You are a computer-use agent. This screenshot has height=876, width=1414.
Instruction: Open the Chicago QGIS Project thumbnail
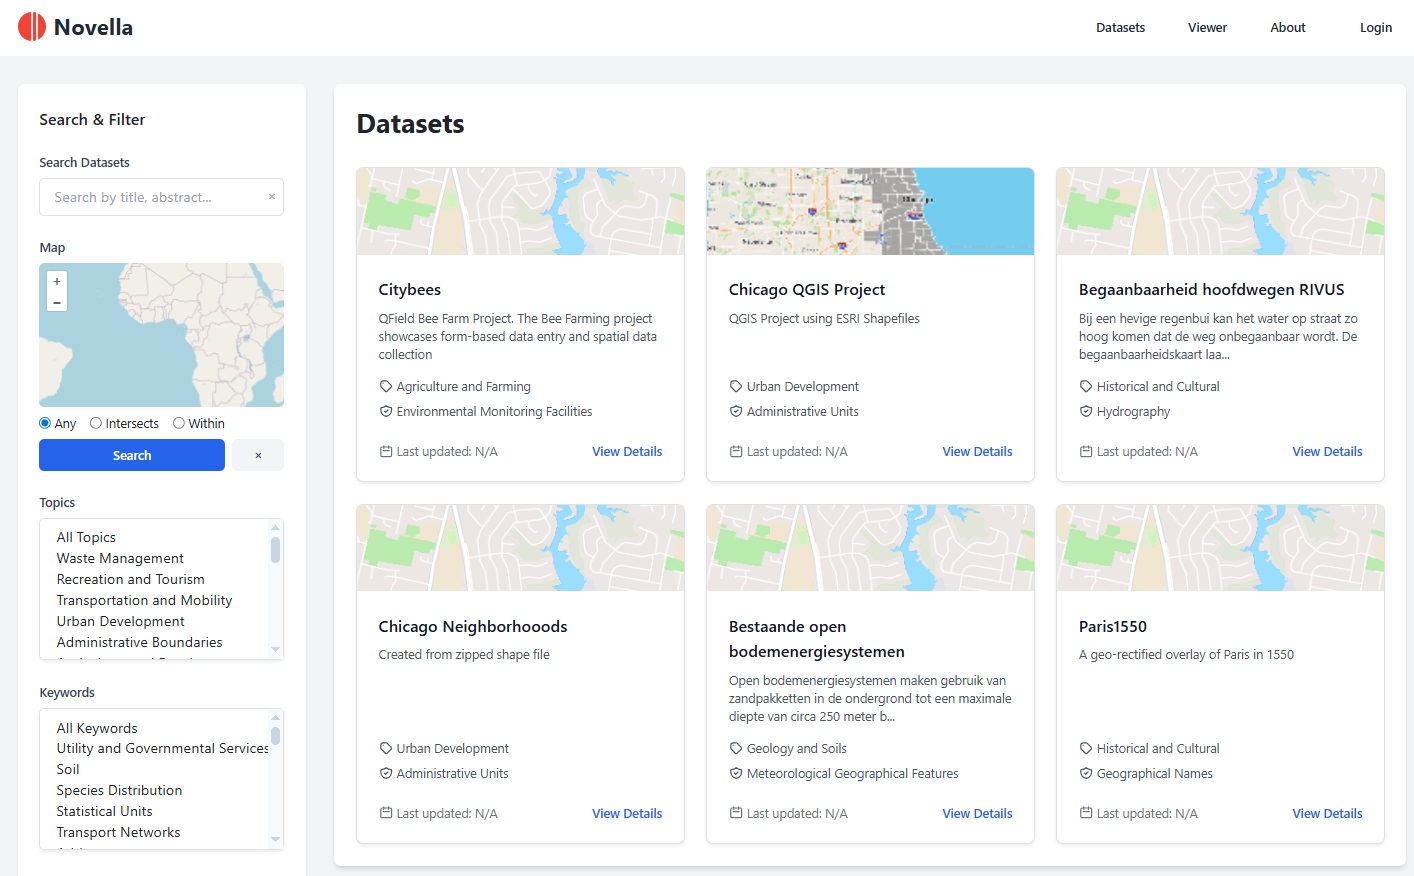coord(870,211)
